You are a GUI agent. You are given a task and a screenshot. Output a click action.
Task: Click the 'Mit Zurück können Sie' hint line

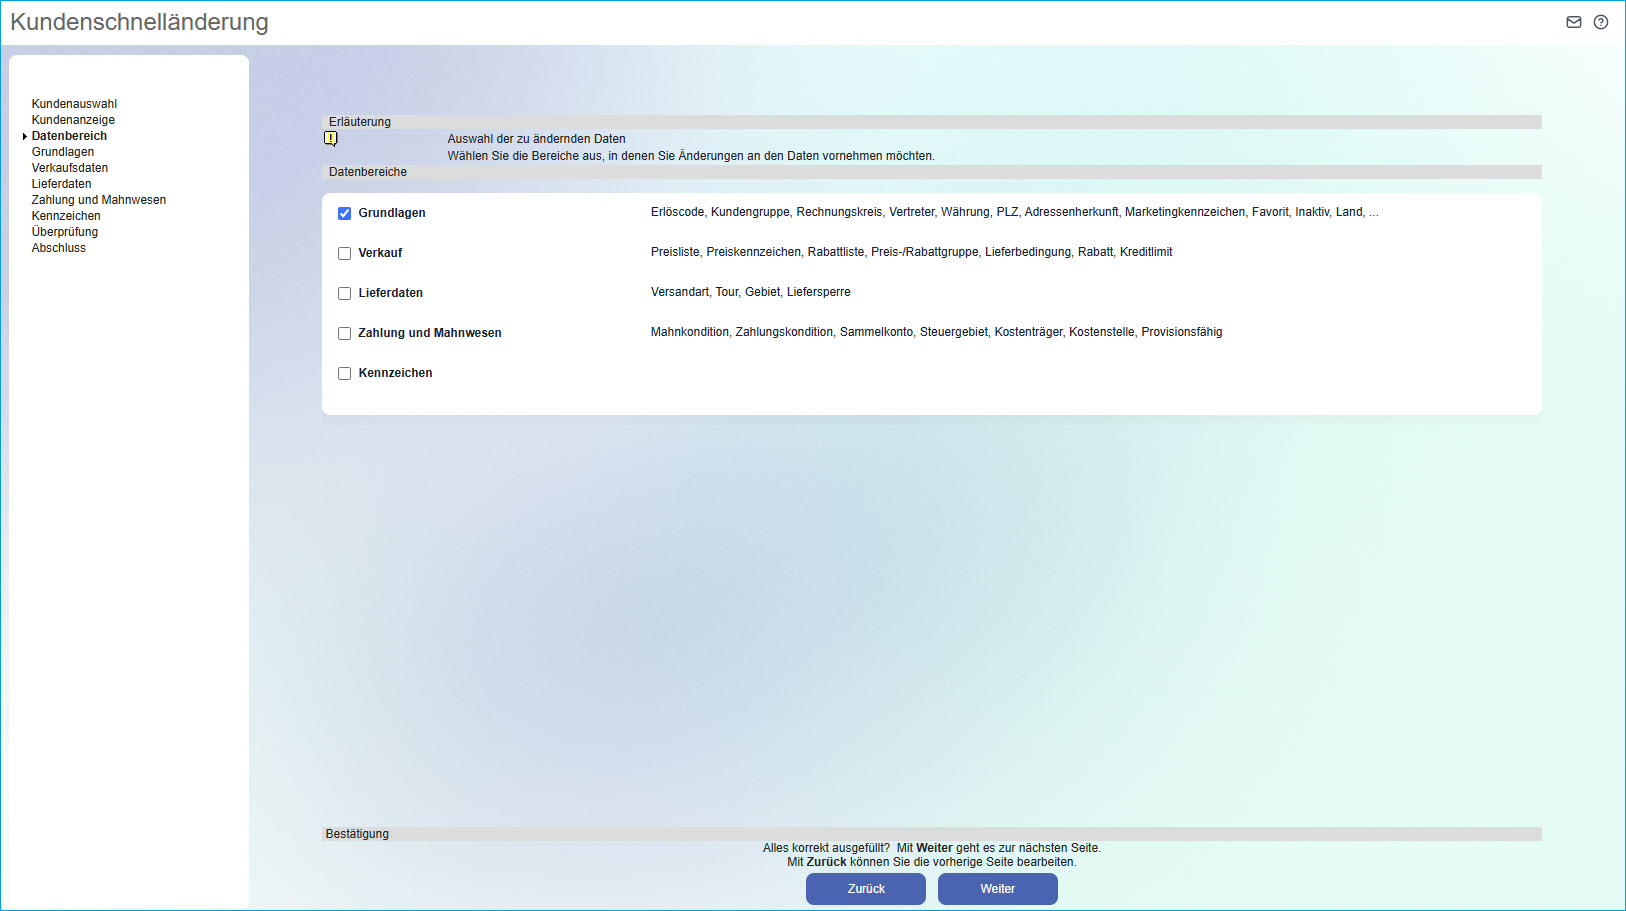pos(932,862)
